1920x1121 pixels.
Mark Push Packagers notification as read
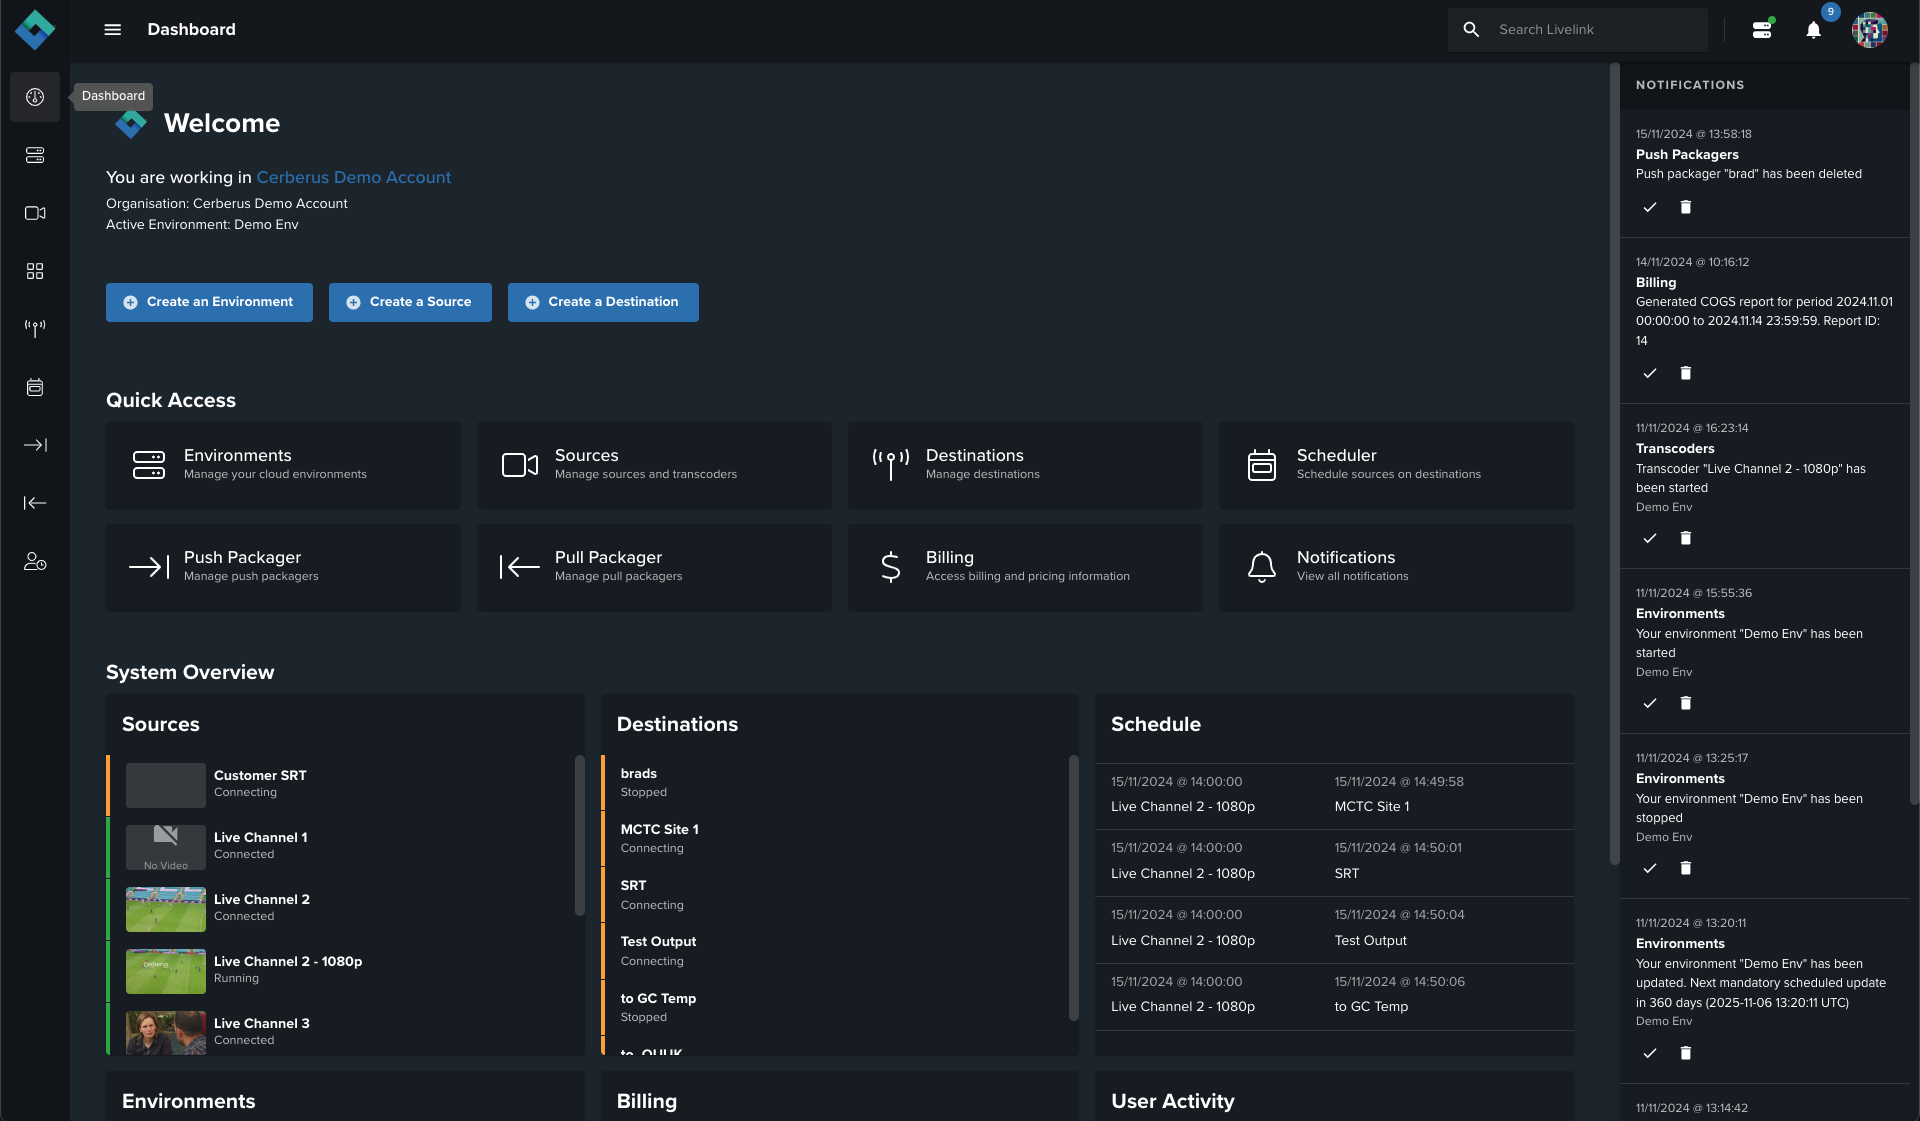pos(1650,207)
